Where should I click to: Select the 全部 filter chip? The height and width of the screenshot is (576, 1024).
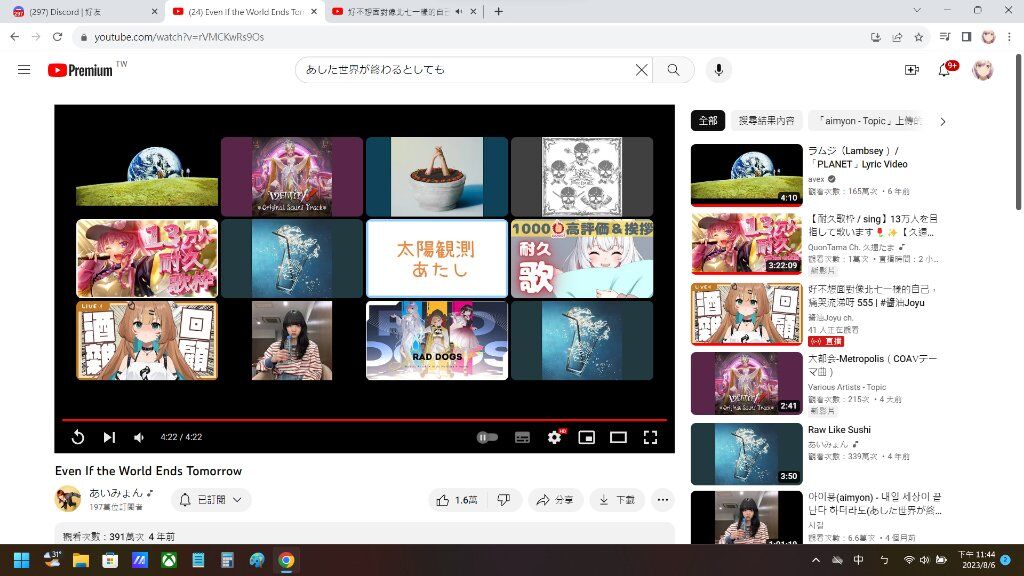tap(708, 121)
